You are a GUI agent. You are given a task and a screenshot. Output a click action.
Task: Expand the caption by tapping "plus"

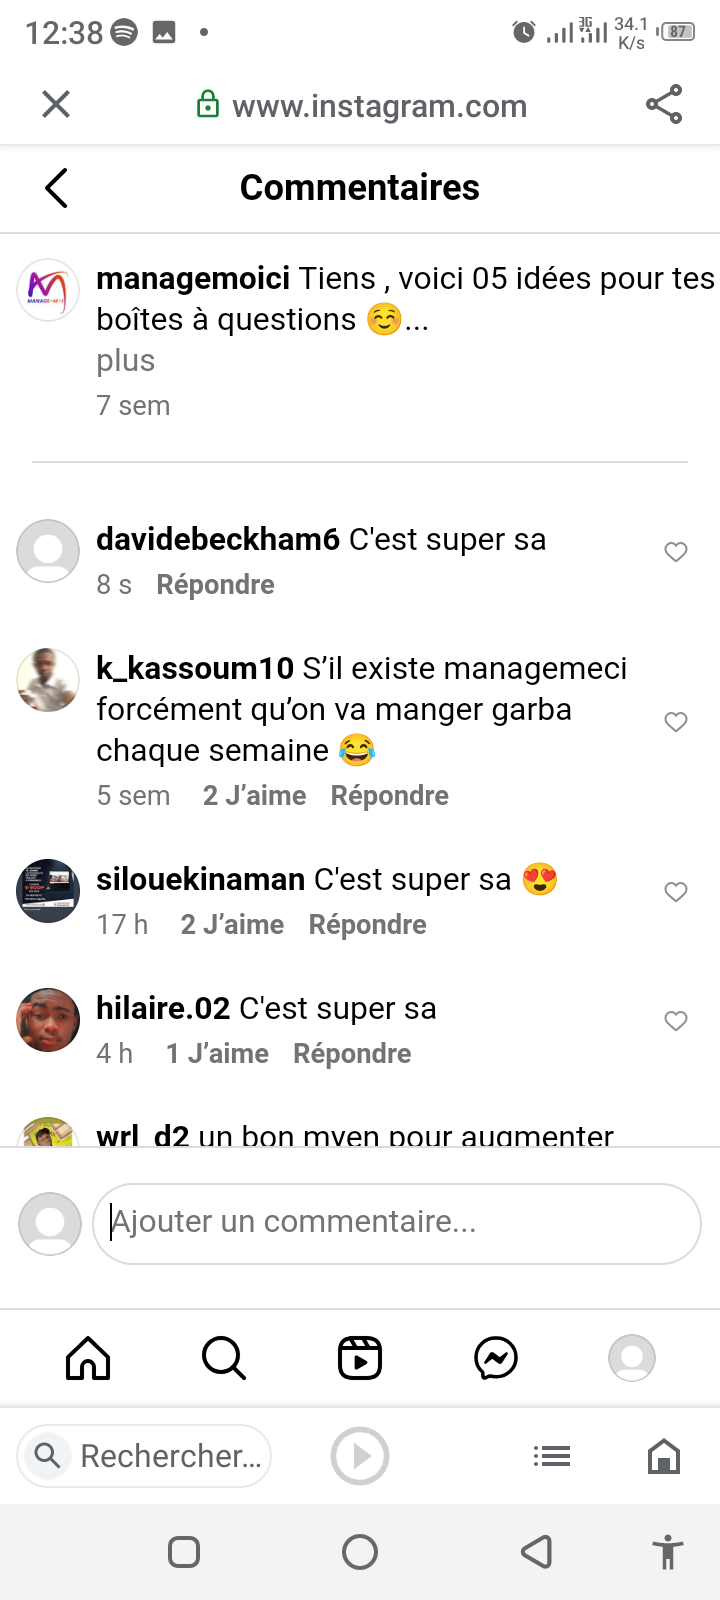point(126,361)
